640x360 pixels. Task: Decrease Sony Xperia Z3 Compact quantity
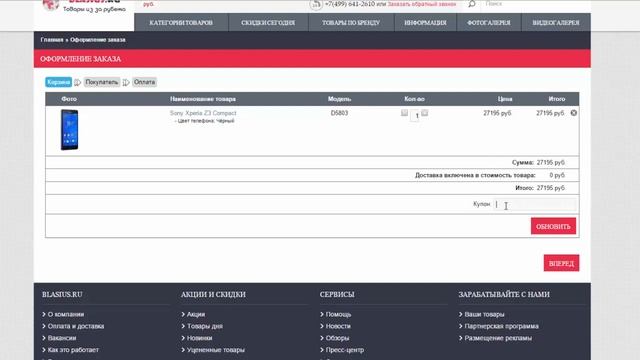404,113
